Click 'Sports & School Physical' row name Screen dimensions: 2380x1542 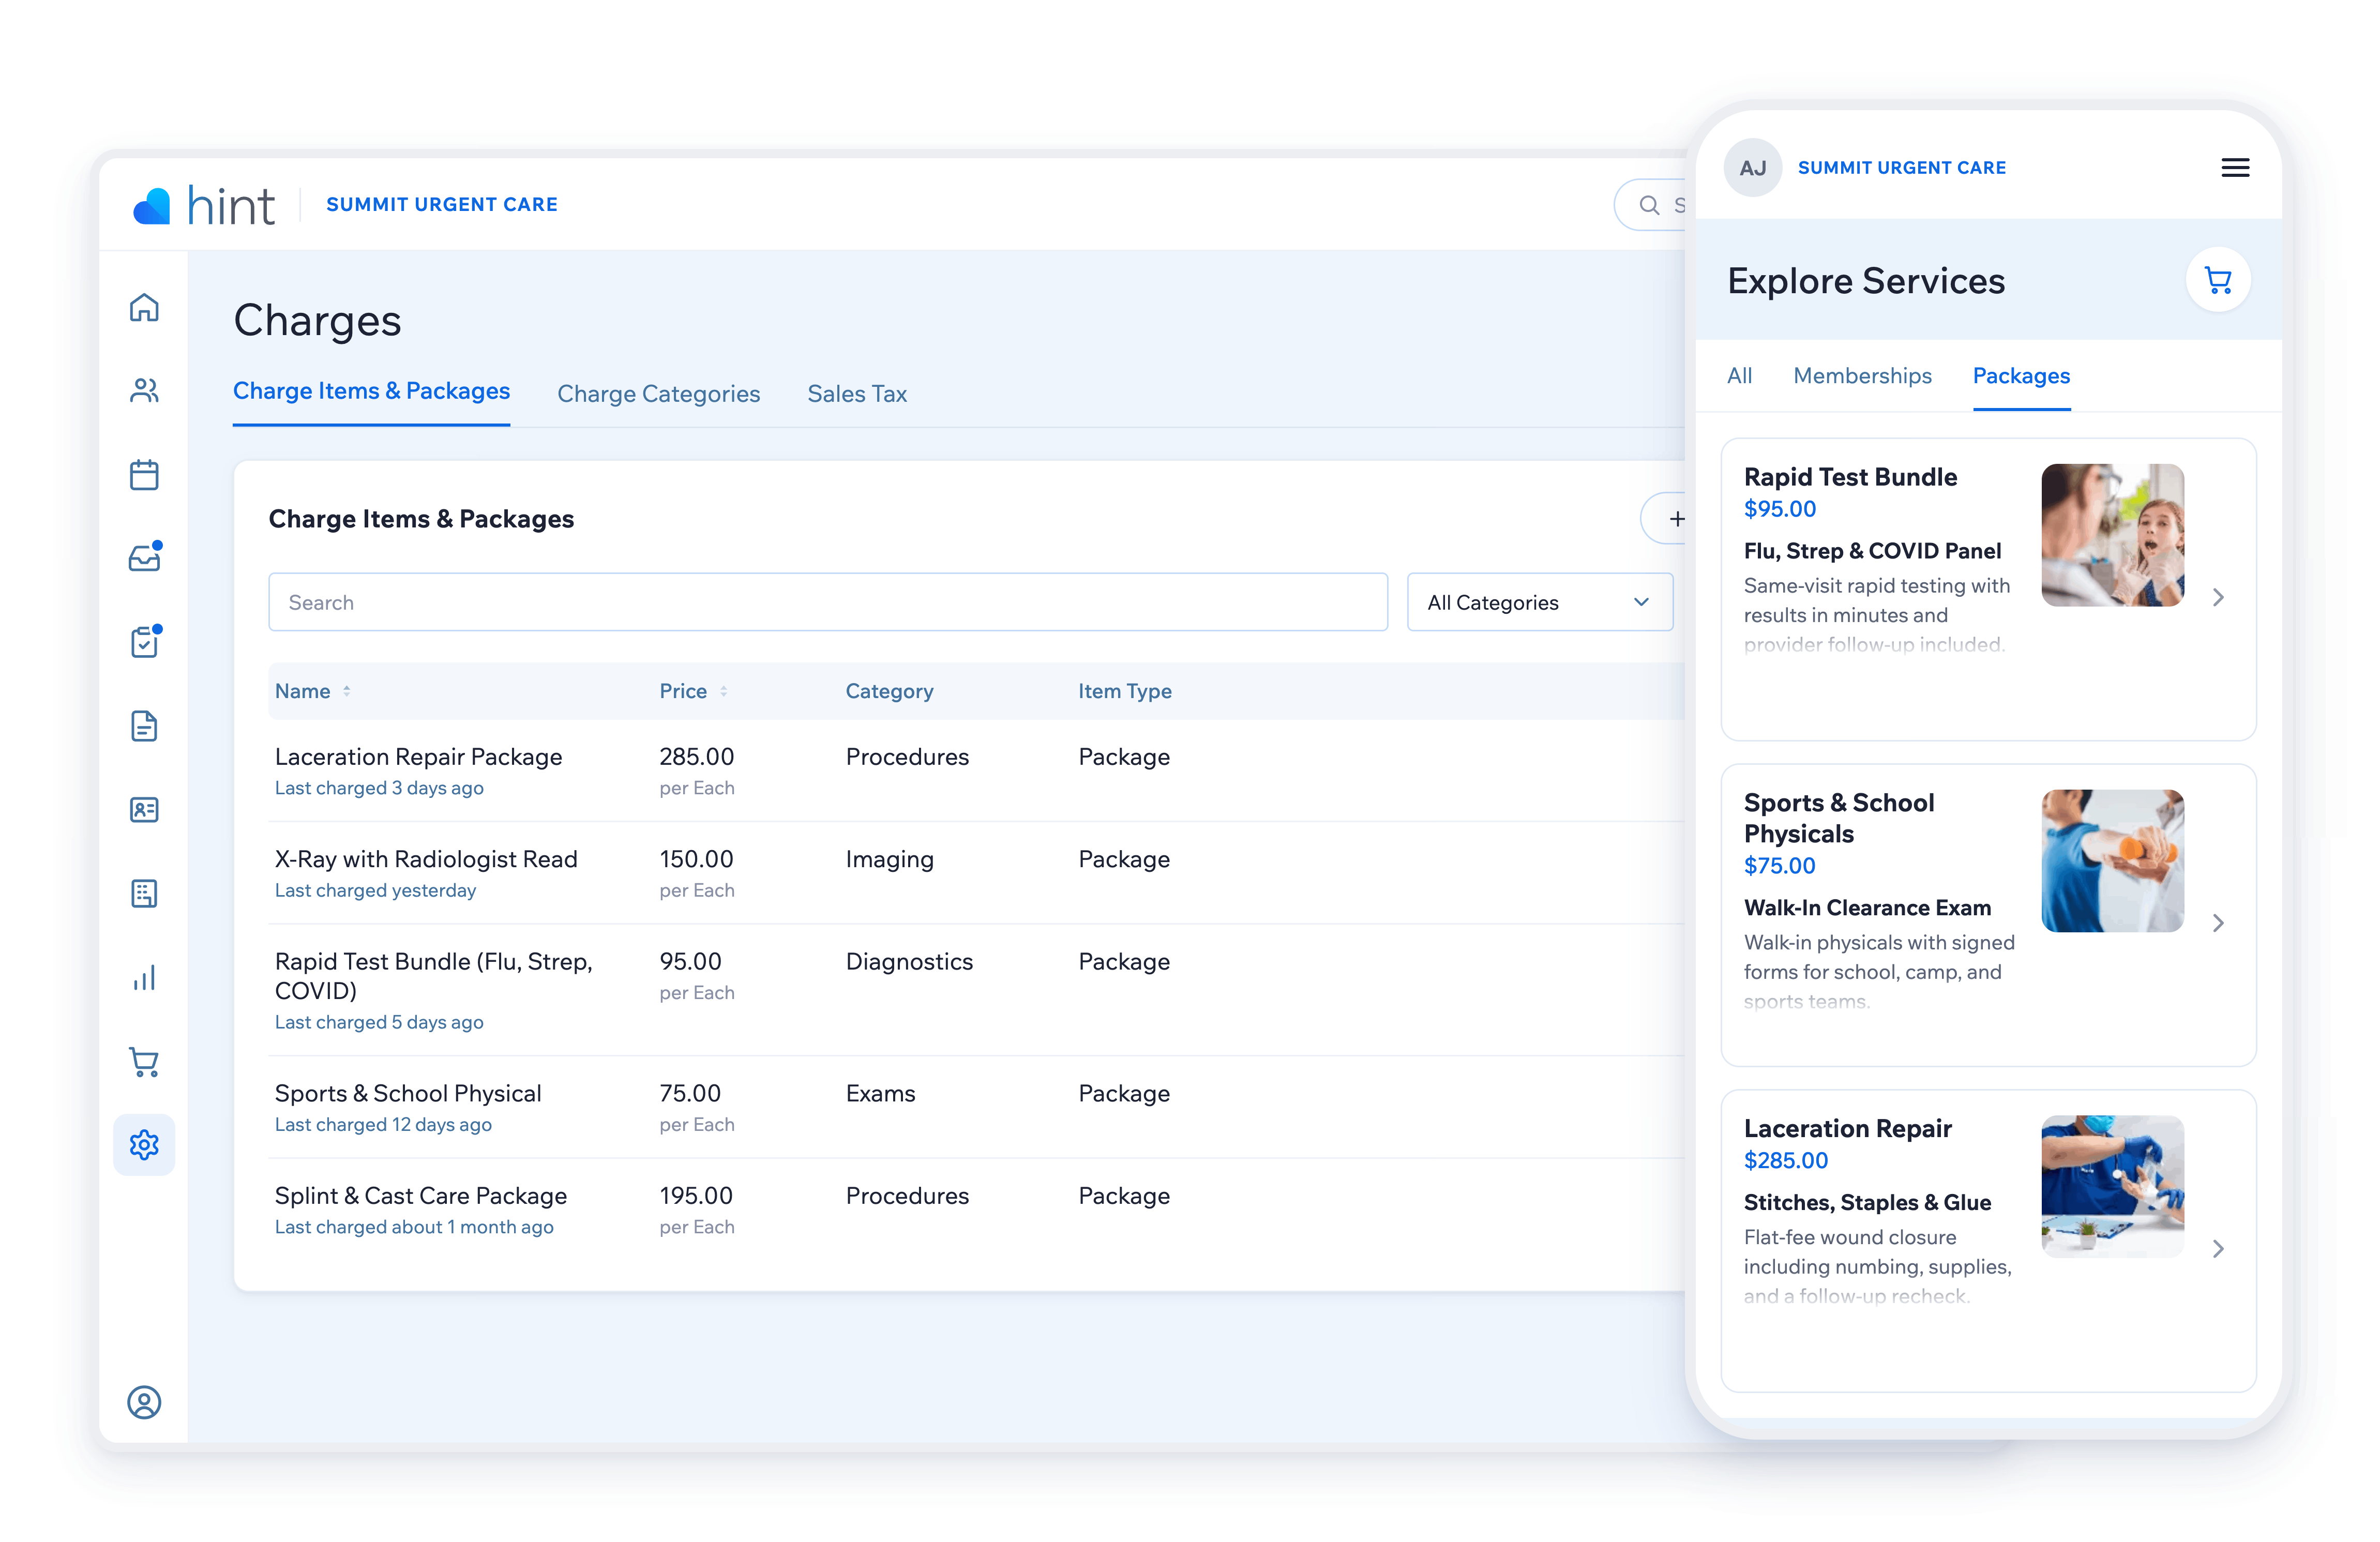[408, 1094]
